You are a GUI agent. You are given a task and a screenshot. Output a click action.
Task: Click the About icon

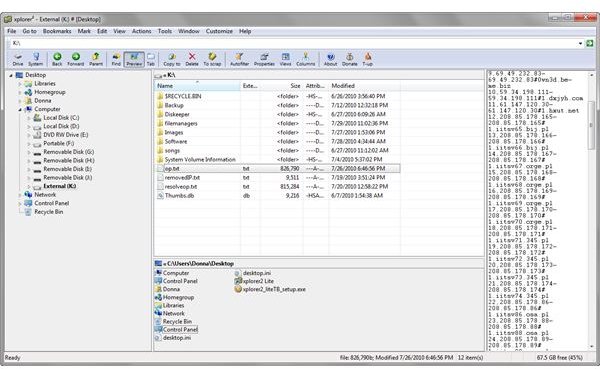click(x=331, y=60)
